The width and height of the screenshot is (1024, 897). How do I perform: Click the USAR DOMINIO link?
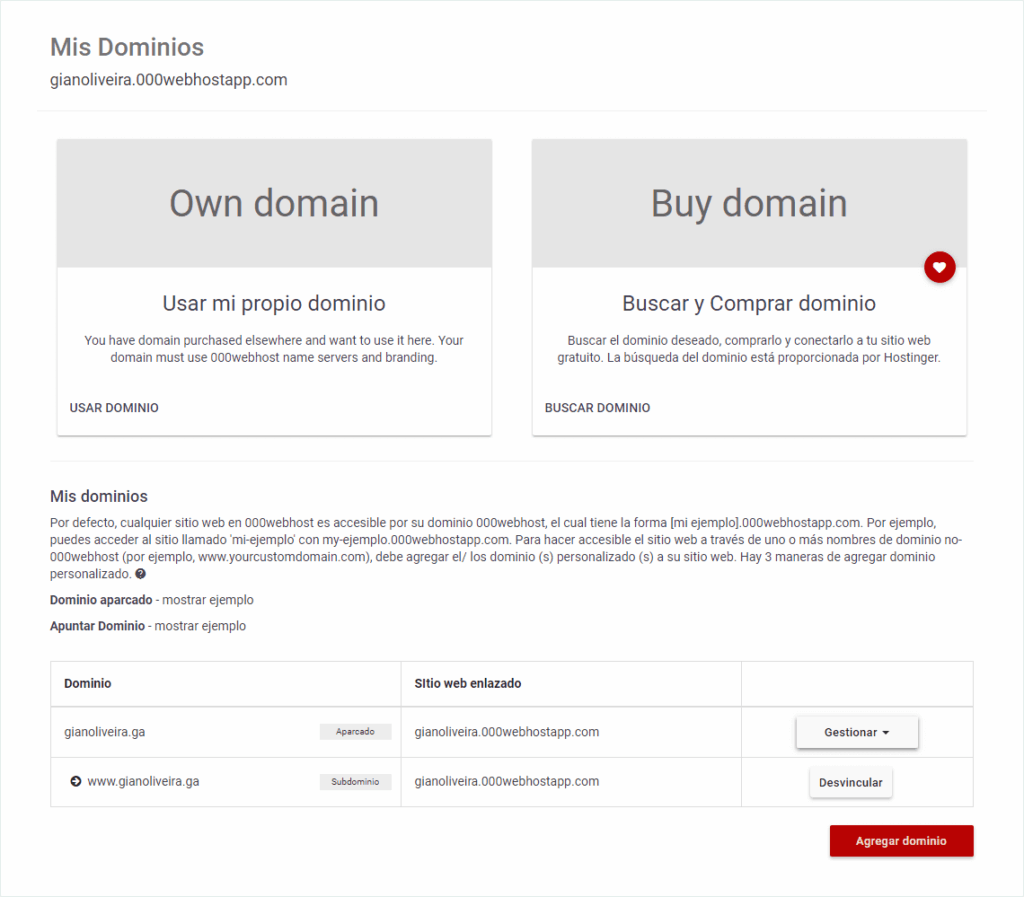114,408
